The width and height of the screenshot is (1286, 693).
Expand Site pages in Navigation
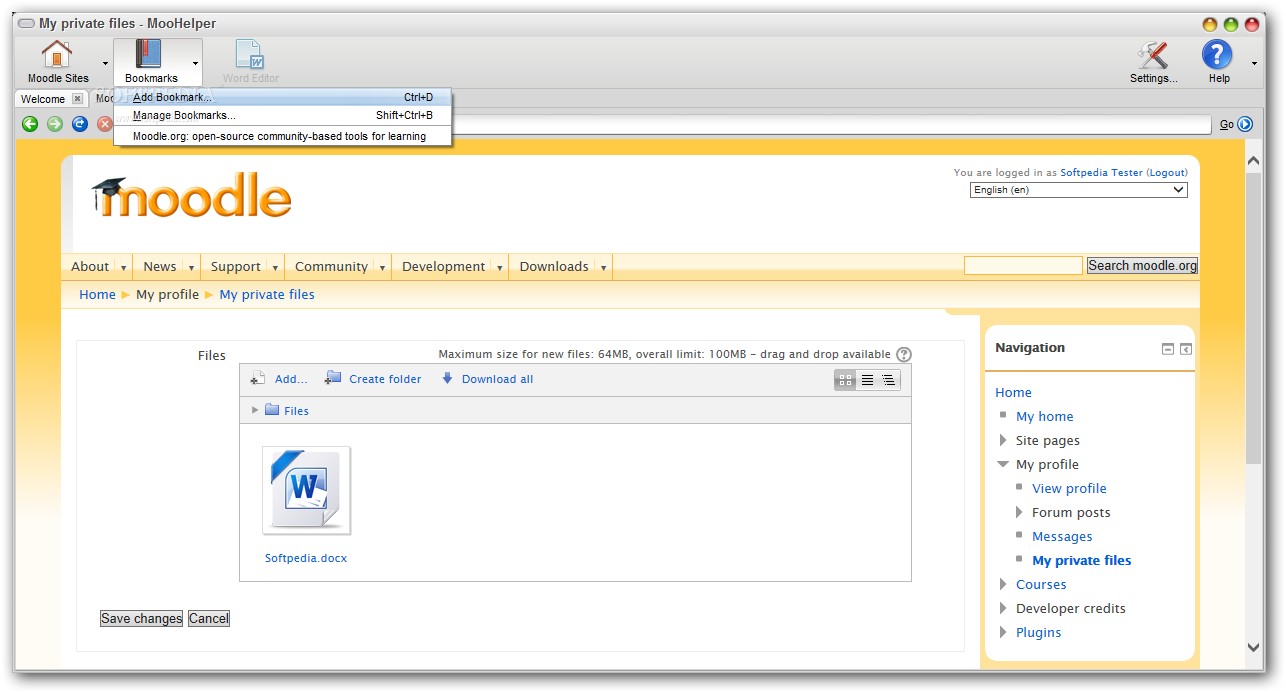coord(1003,440)
